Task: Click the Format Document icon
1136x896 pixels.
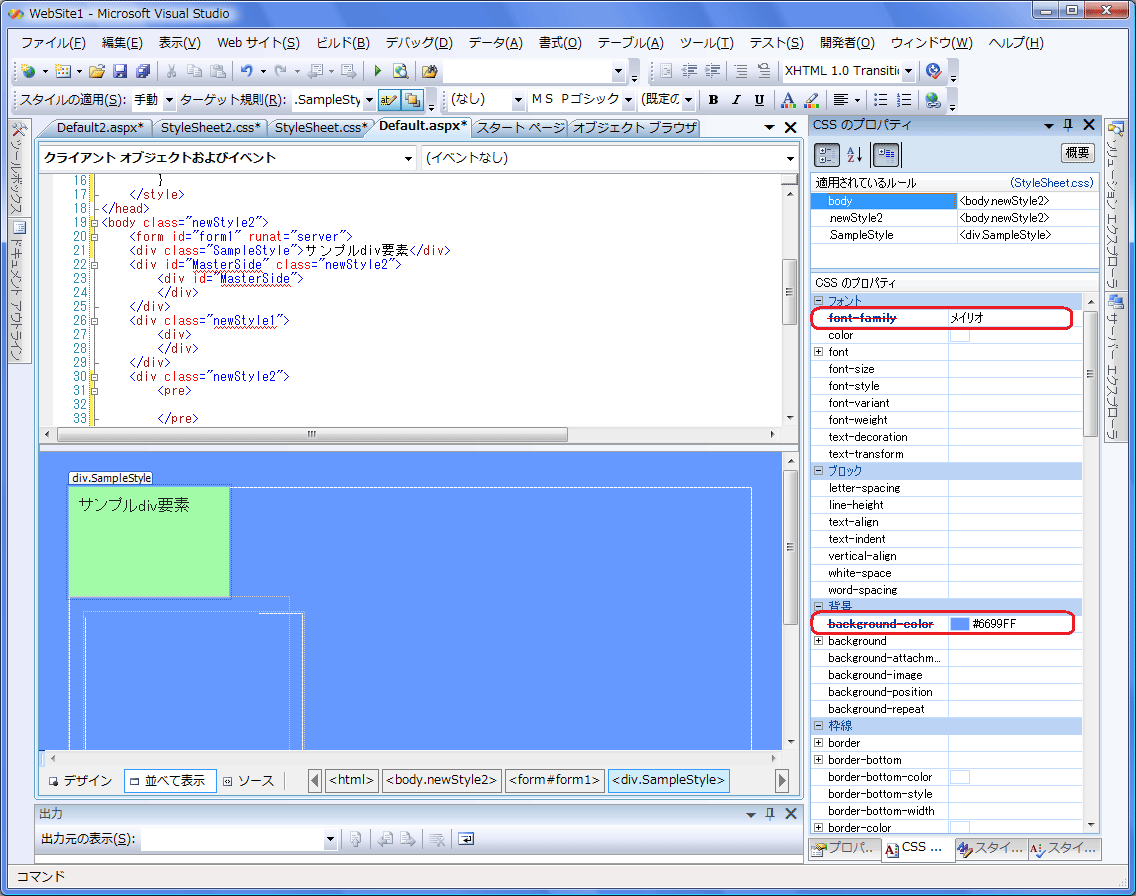Action: click(x=667, y=71)
